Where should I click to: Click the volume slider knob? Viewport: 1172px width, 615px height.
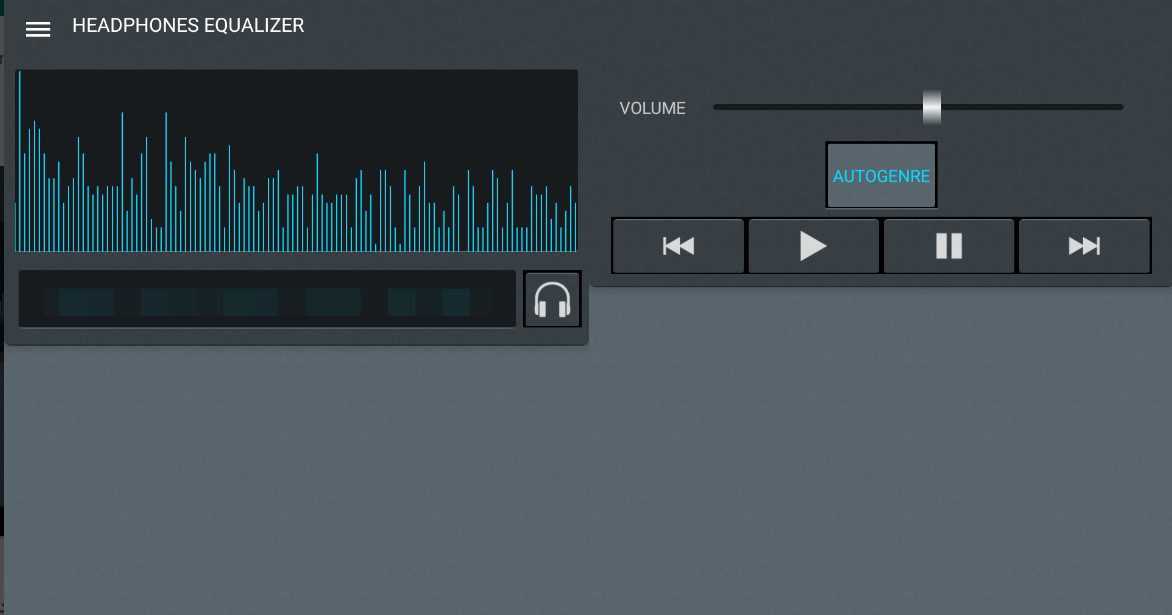[x=931, y=107]
